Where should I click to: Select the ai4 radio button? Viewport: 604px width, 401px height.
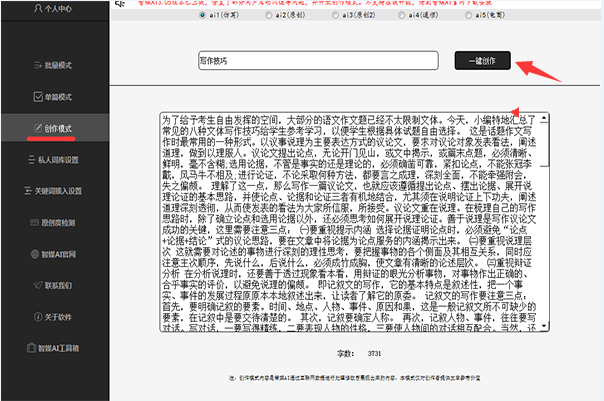point(402,15)
